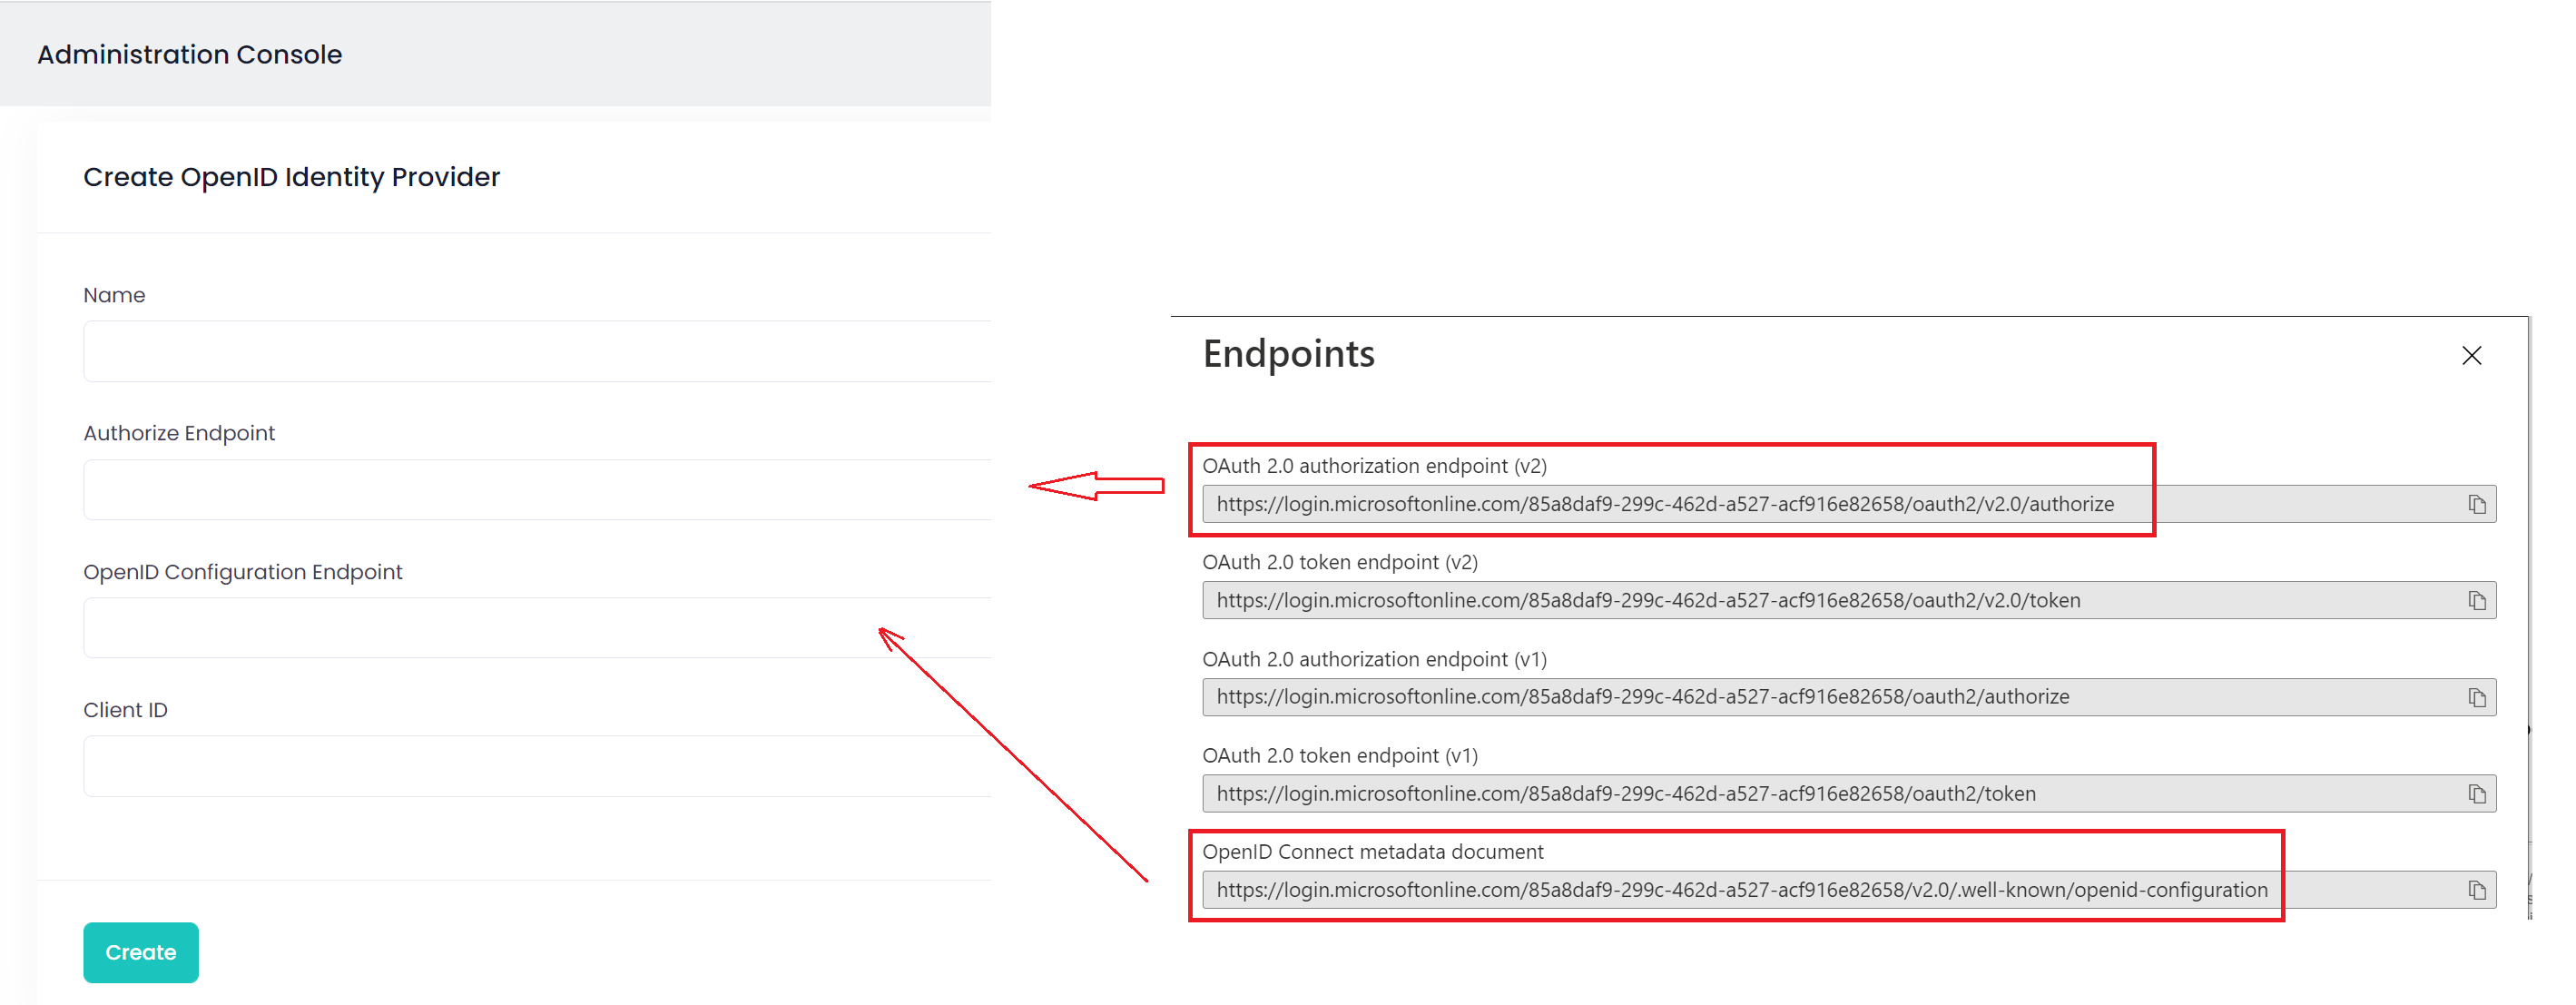
Task: Click the Create OpenID Identity Provider heading
Action: point(291,177)
